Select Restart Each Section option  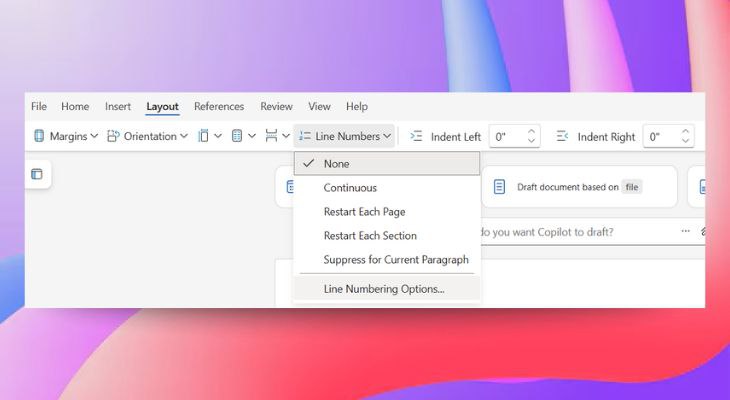click(x=387, y=236)
